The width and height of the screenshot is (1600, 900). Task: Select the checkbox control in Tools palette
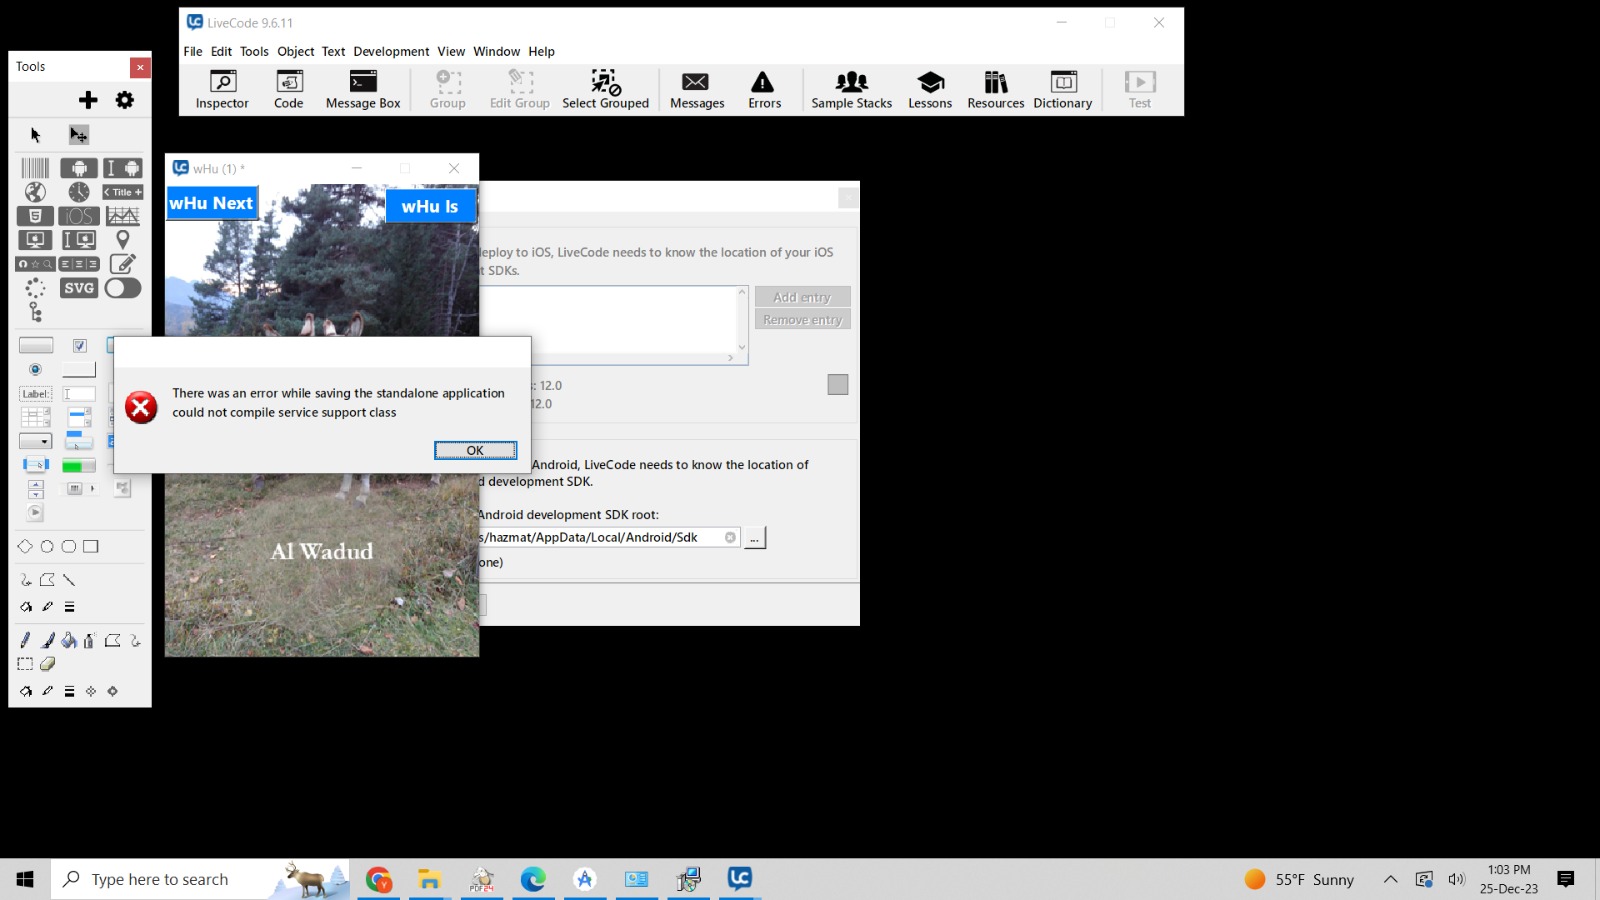pos(80,346)
